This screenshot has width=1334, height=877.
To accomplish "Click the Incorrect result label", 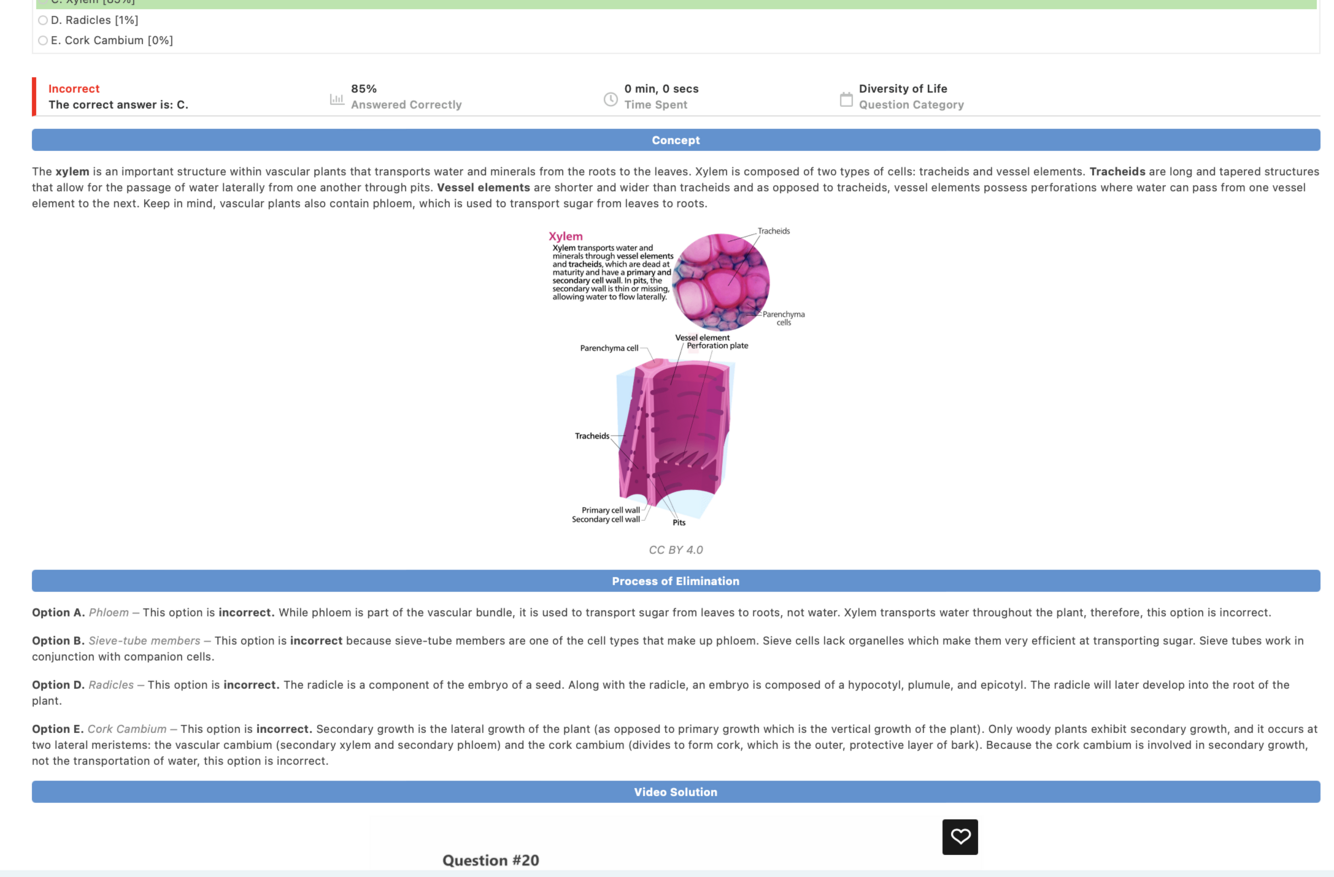I will click(74, 89).
